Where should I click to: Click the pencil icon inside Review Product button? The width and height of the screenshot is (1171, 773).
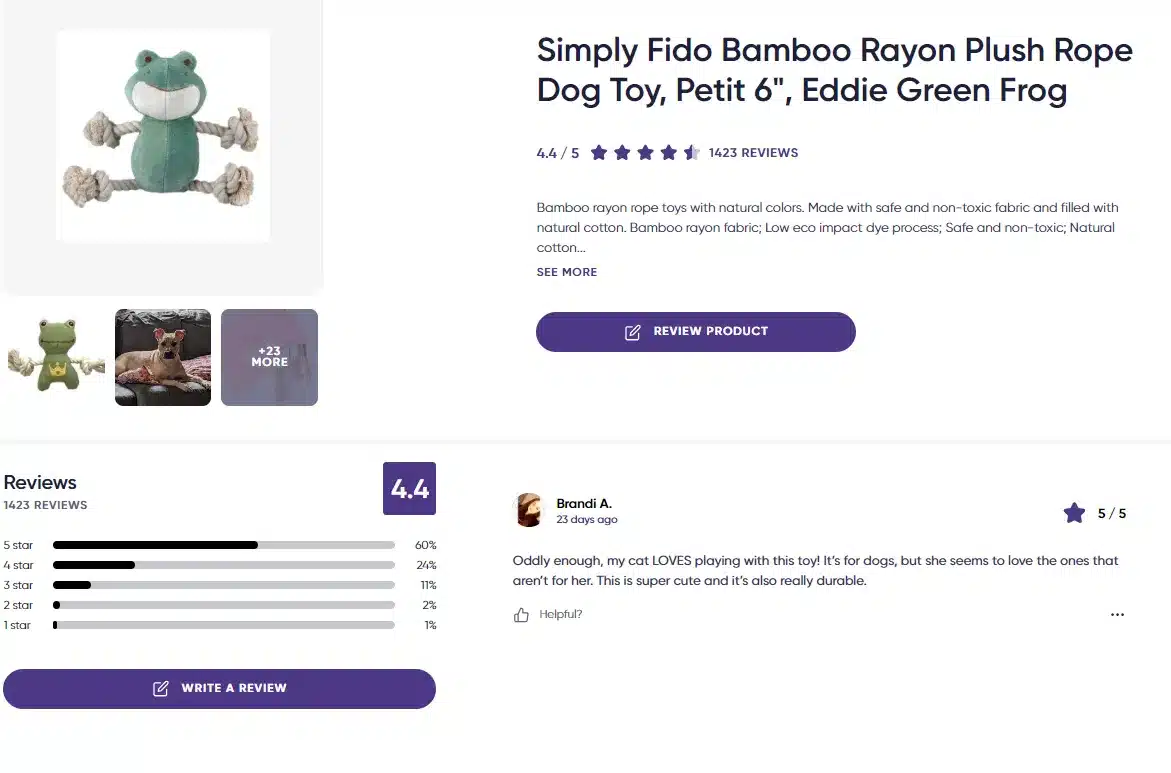click(x=633, y=331)
